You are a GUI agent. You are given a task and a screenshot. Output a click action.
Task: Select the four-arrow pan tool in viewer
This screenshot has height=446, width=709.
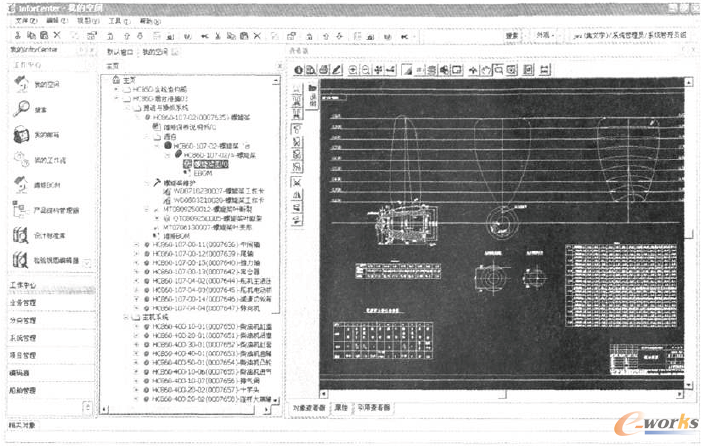point(378,70)
